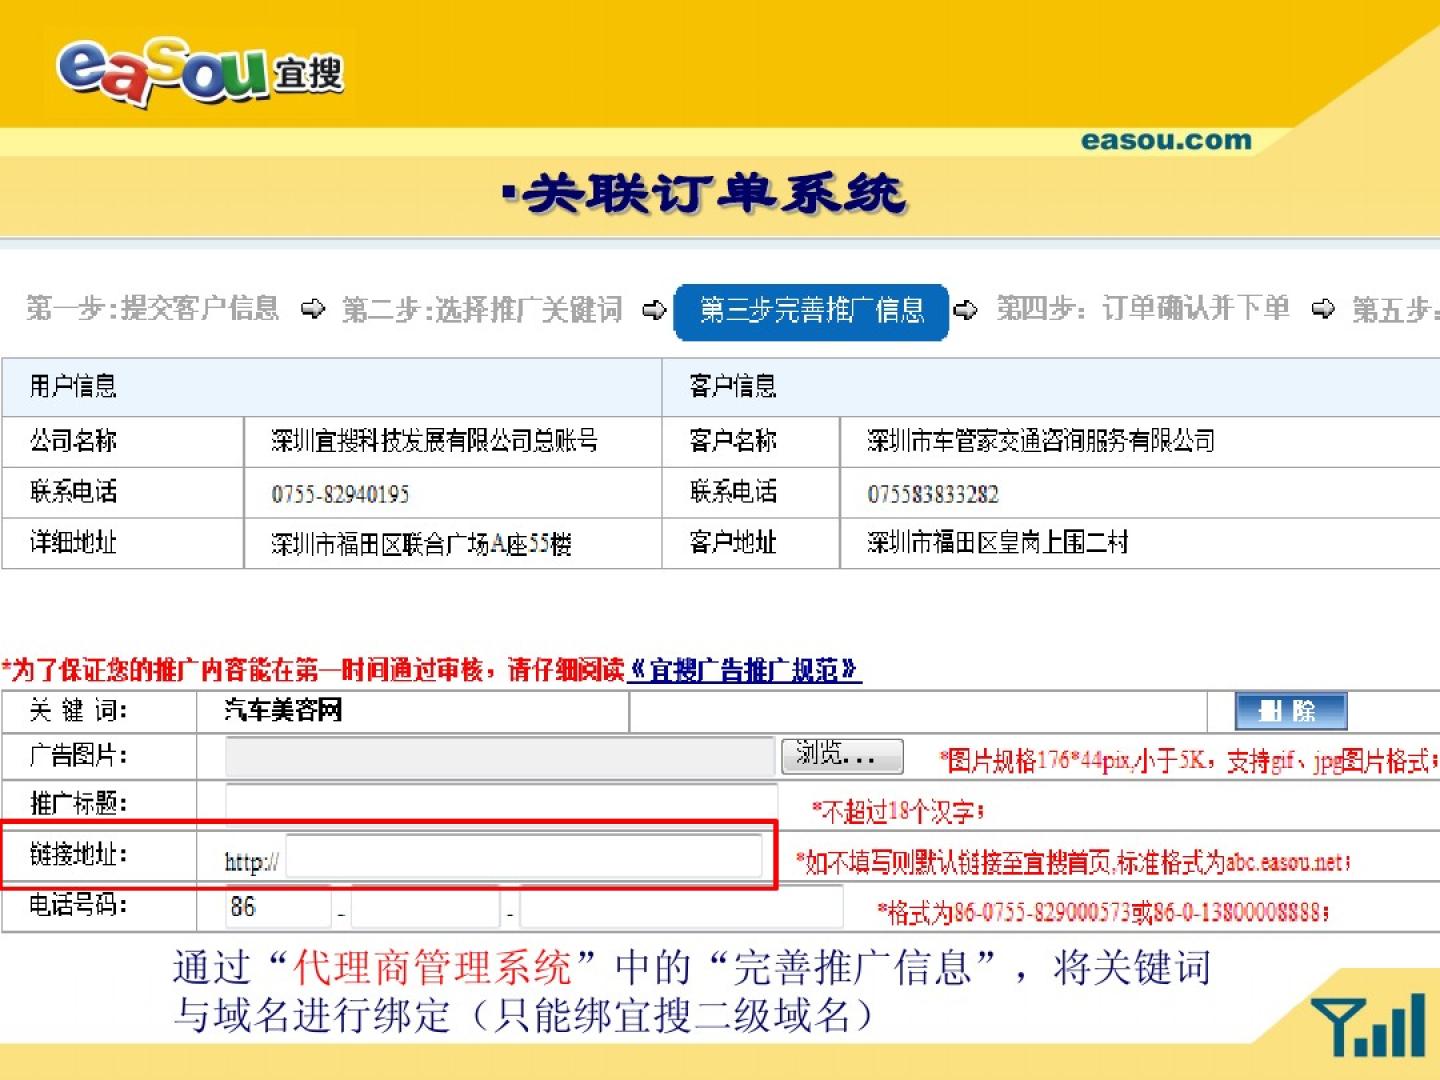The height and width of the screenshot is (1080, 1440).
Task: Click the last 电话号码 number field
Action: pyautogui.click(x=681, y=907)
